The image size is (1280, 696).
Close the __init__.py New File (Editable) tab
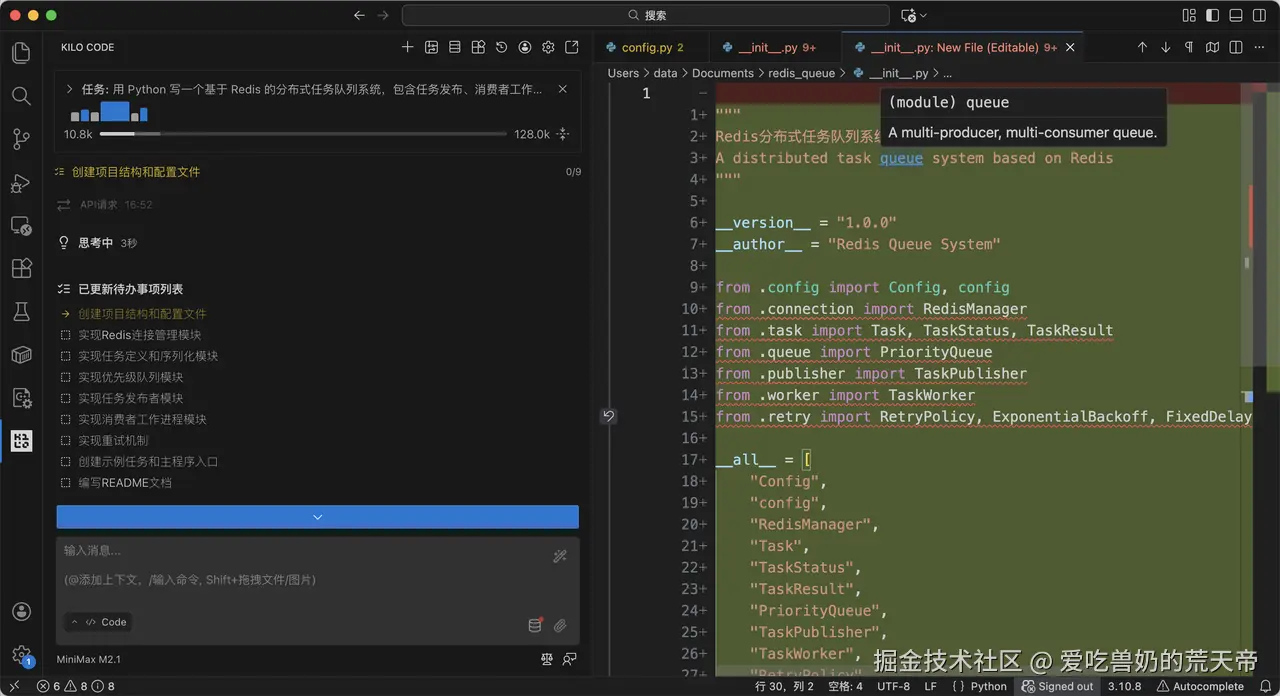tap(1070, 47)
